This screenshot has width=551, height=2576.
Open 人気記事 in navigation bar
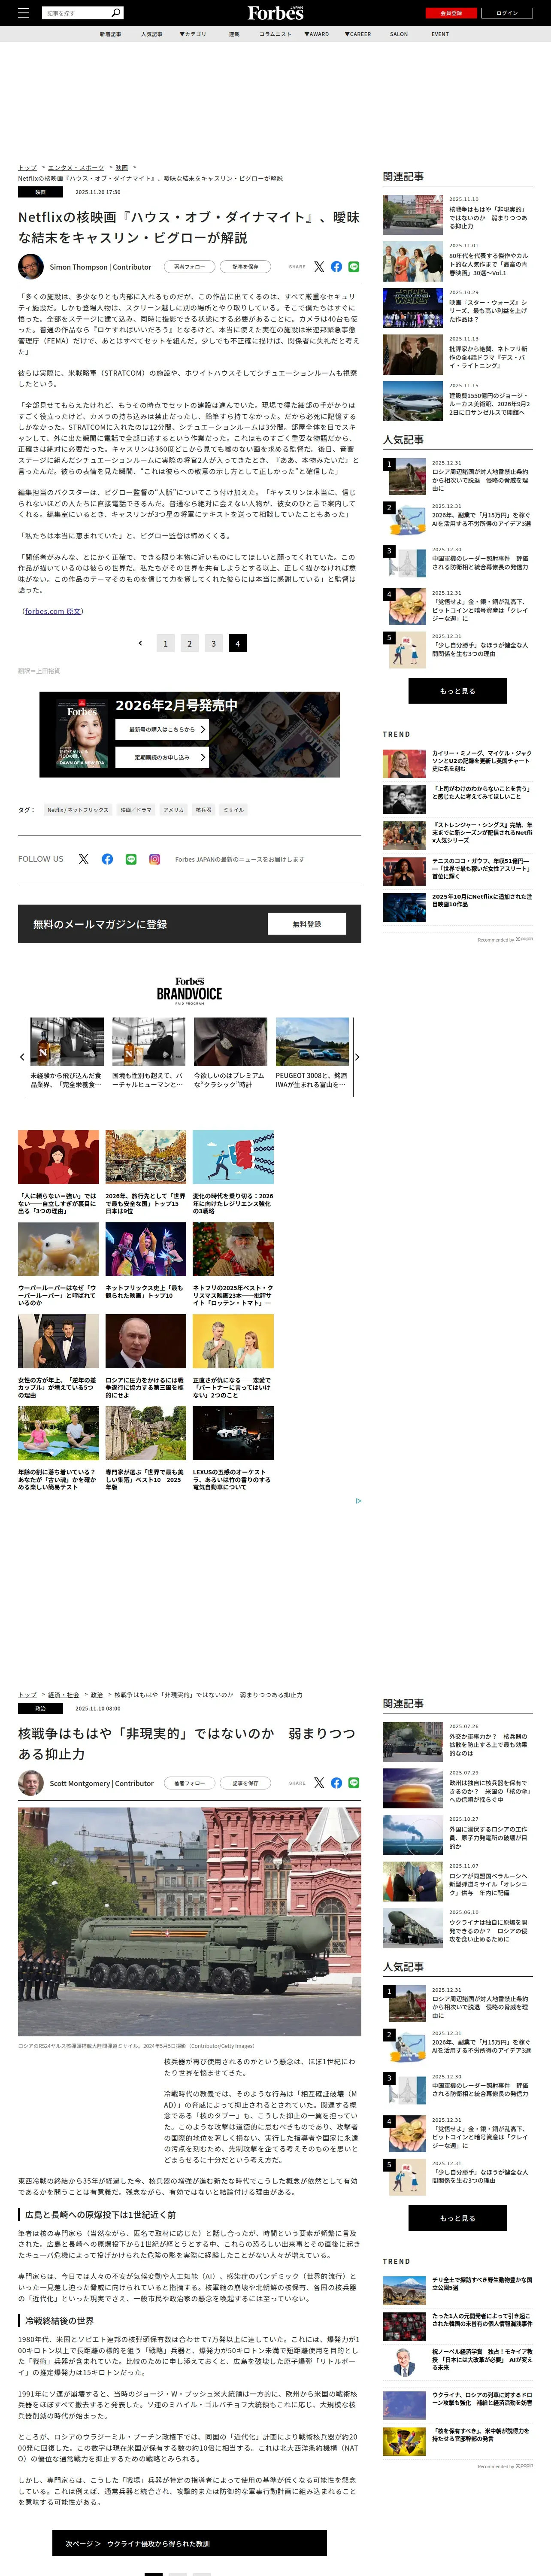pyautogui.click(x=151, y=34)
